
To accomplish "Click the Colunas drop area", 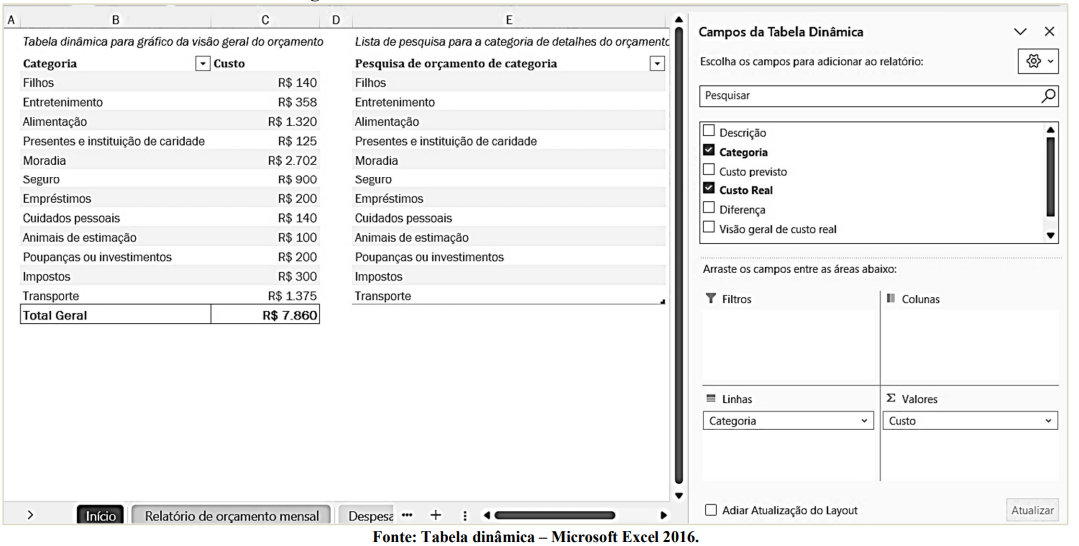I will click(970, 346).
